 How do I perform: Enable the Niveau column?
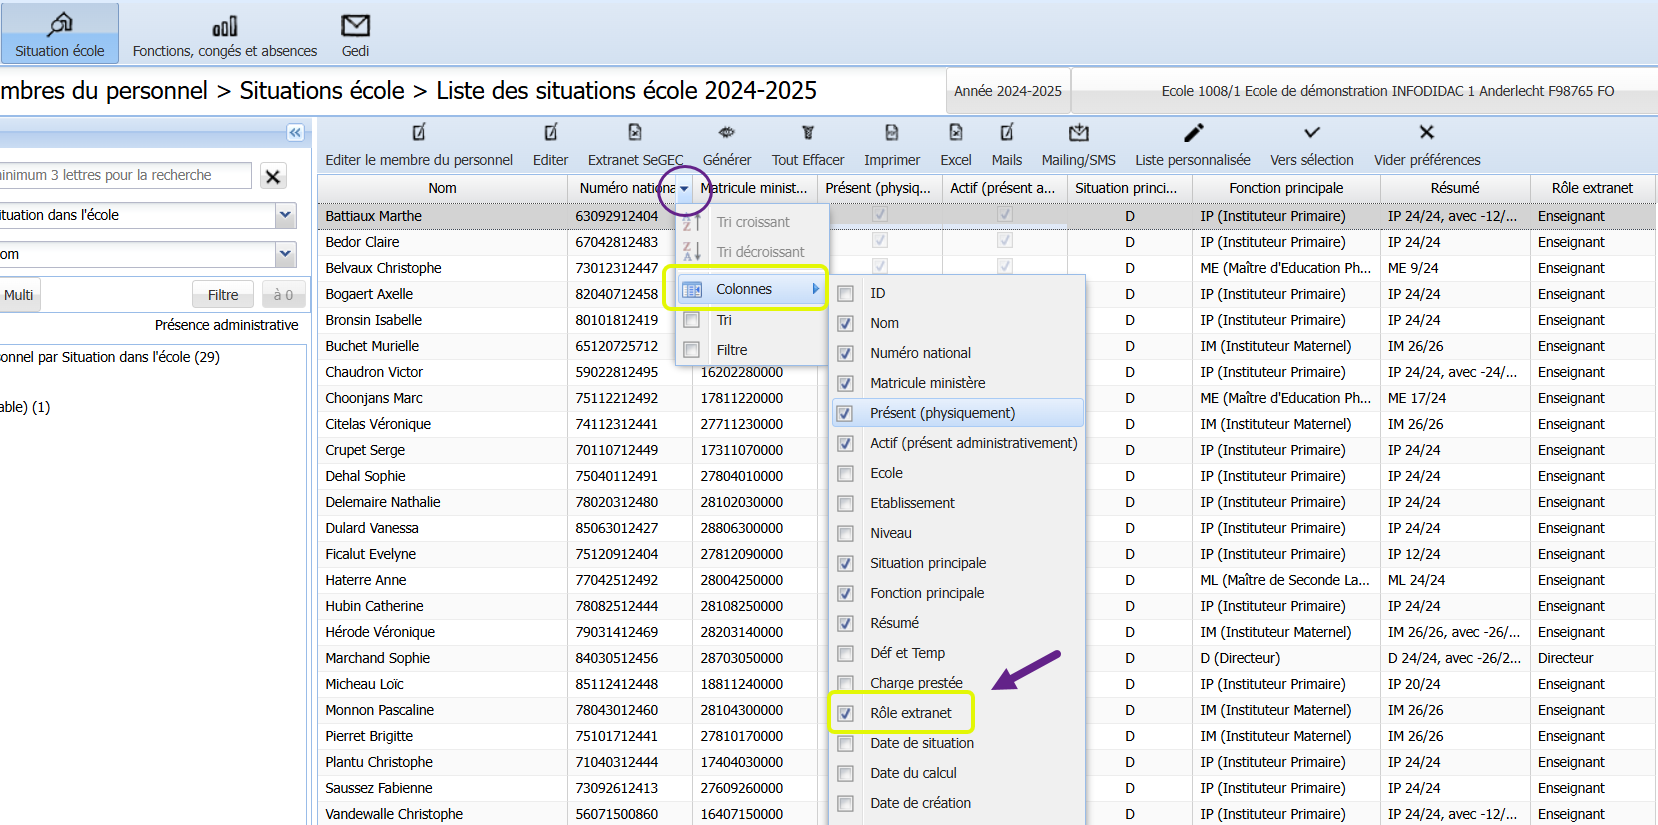tap(846, 534)
